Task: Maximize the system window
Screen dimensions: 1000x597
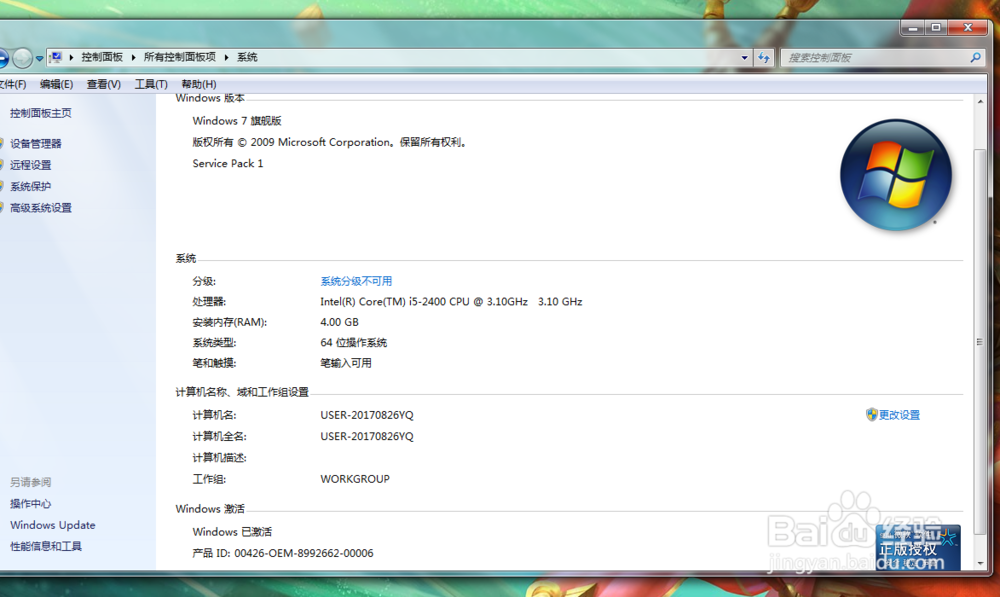Action: tap(936, 27)
